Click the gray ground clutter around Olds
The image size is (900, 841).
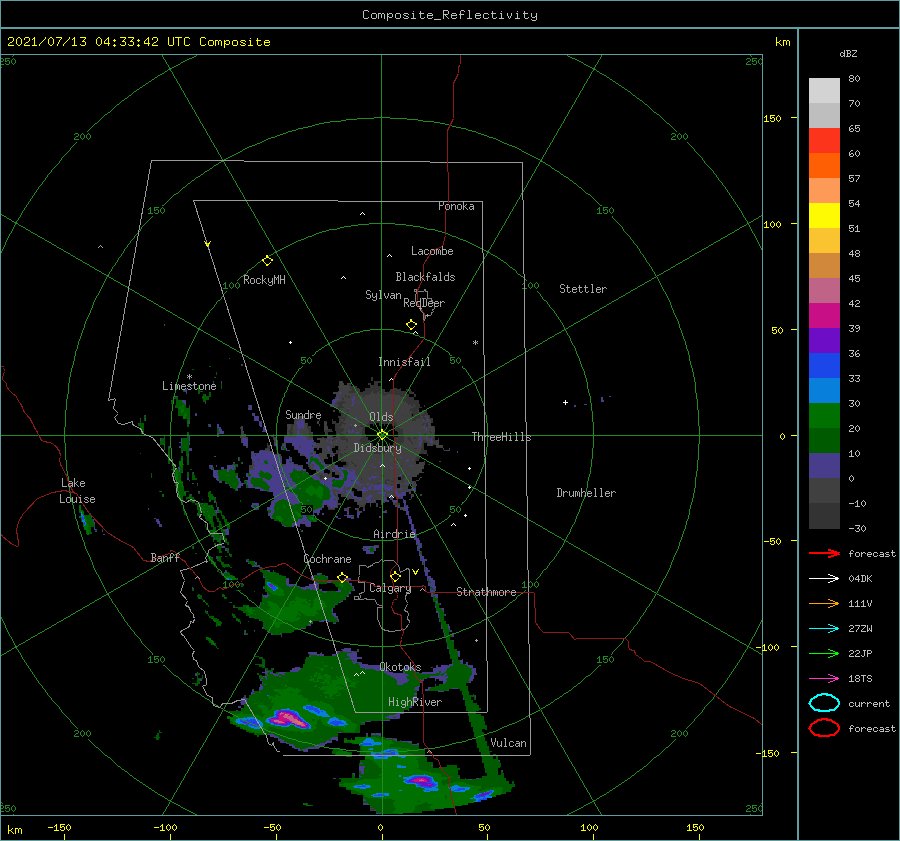pyautogui.click(x=381, y=442)
